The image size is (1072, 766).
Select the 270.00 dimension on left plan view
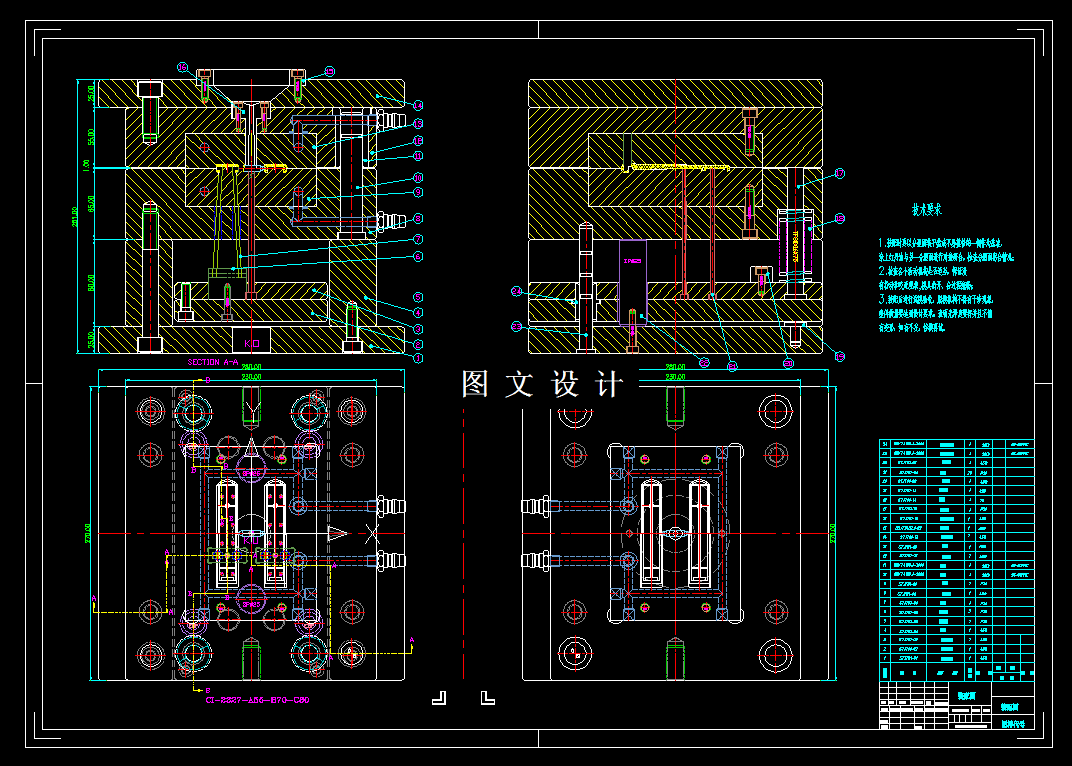(88, 533)
